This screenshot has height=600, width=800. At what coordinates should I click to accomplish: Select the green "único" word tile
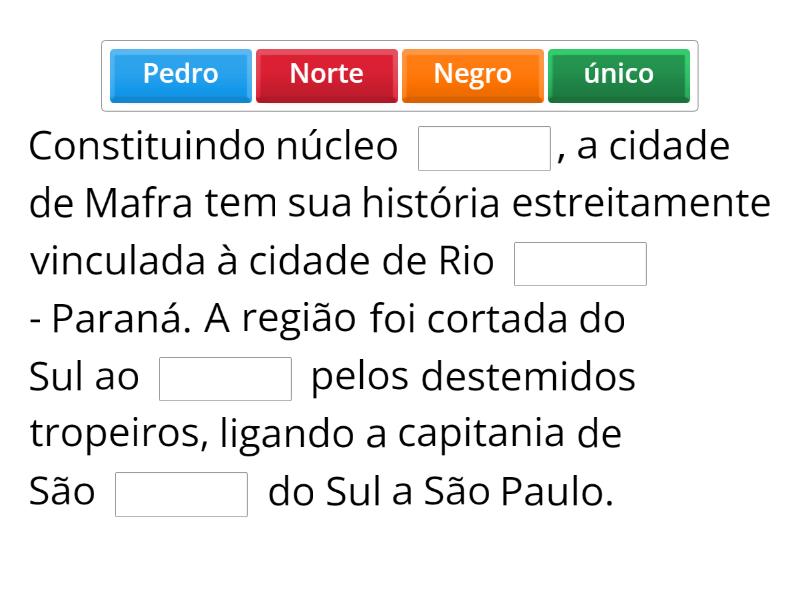coord(618,75)
